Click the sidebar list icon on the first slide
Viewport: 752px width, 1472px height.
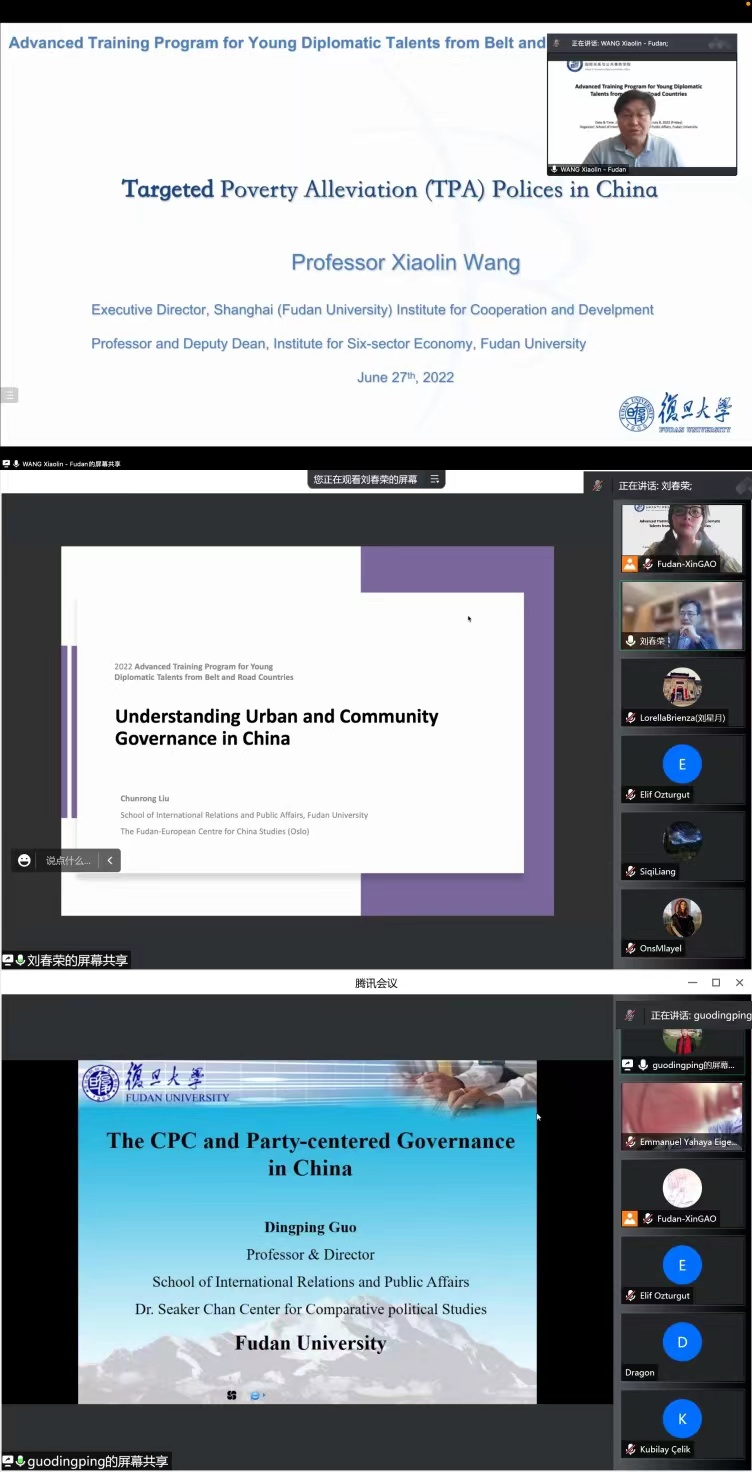tap(10, 395)
